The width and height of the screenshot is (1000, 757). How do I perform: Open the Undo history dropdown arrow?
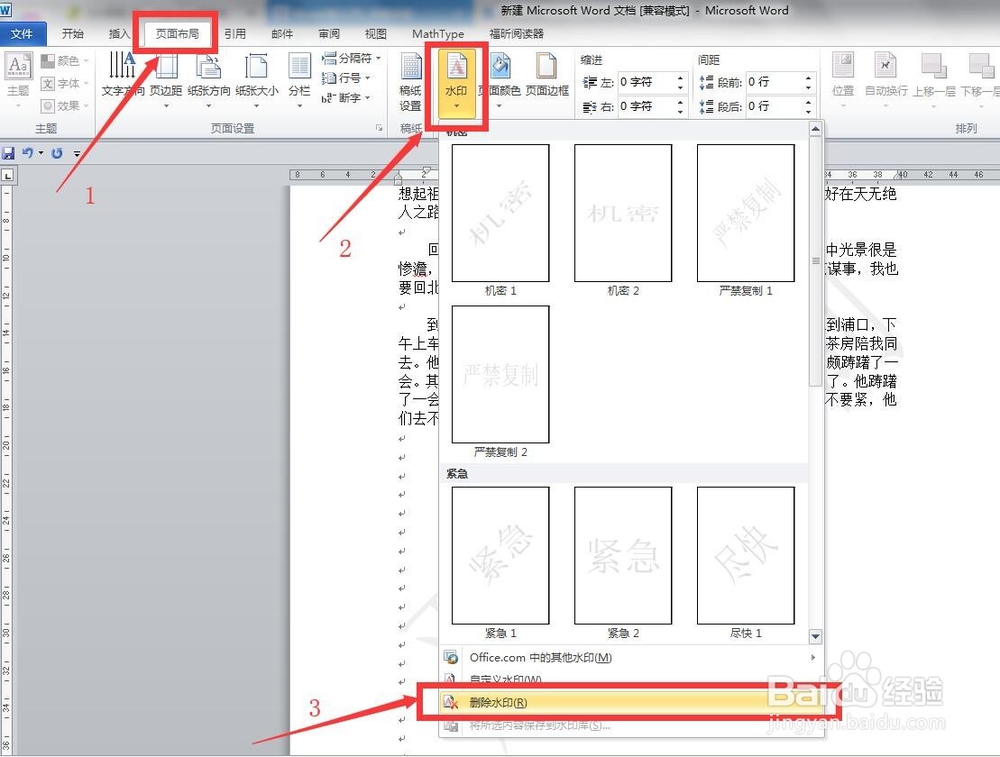[x=41, y=153]
